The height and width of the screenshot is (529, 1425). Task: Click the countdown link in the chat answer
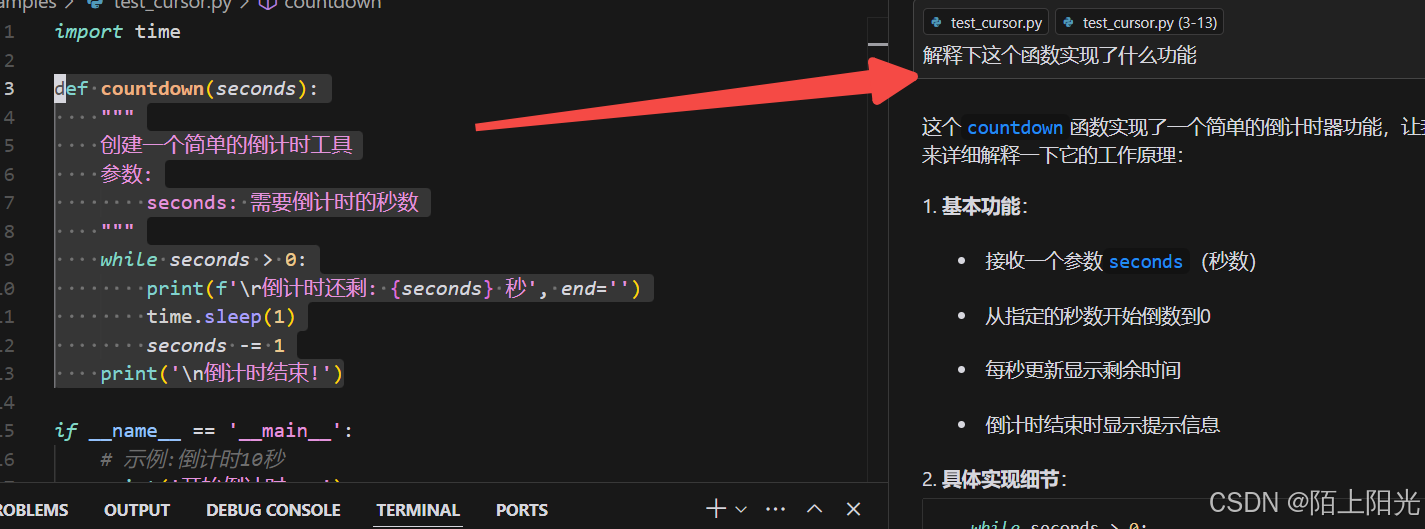pyautogui.click(x=1015, y=127)
